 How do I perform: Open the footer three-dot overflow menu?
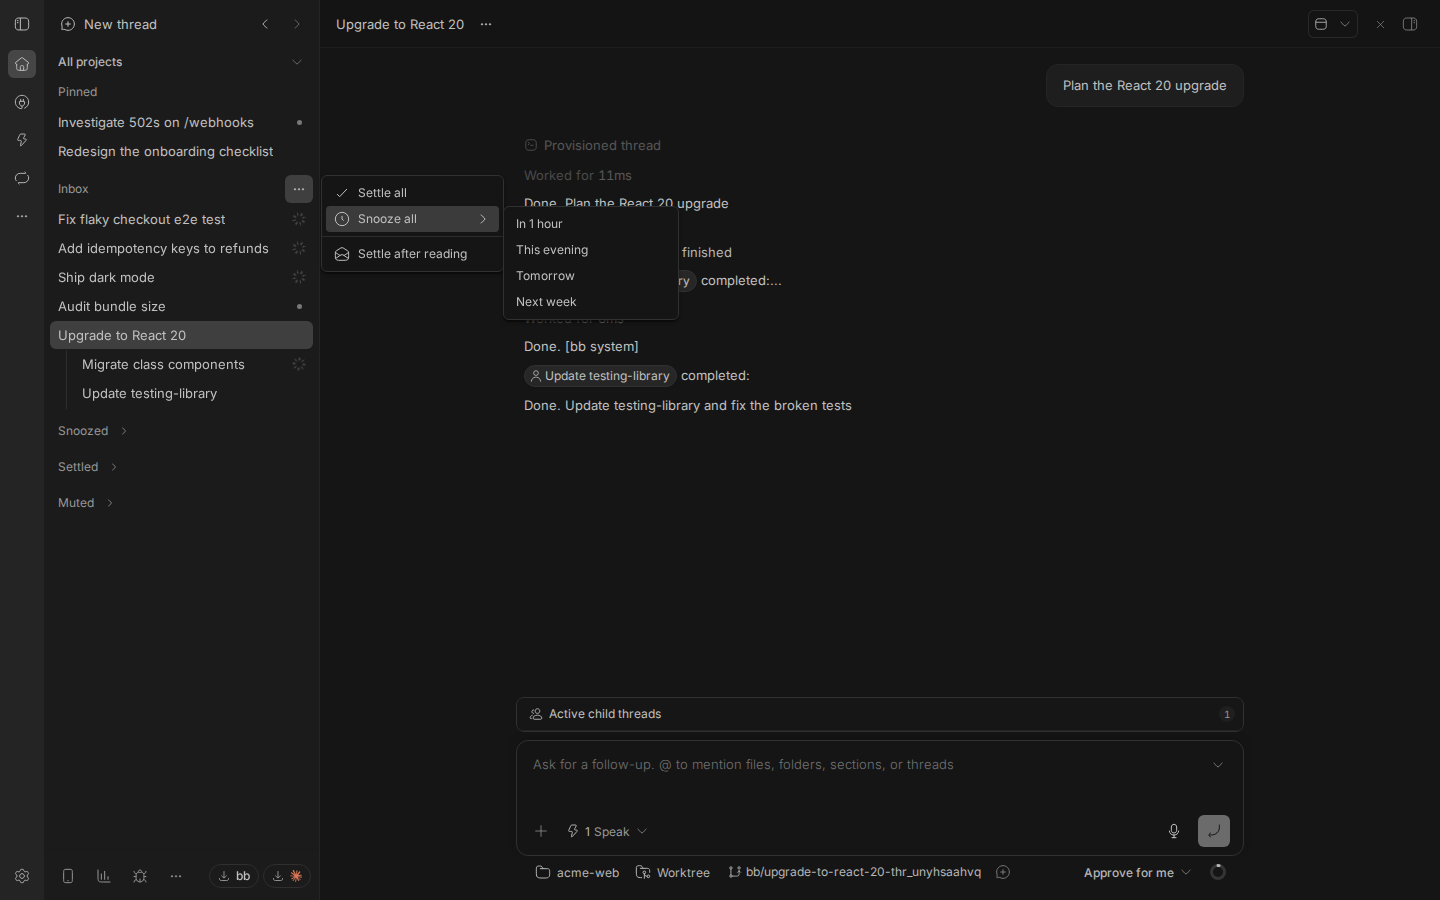pyautogui.click(x=176, y=876)
